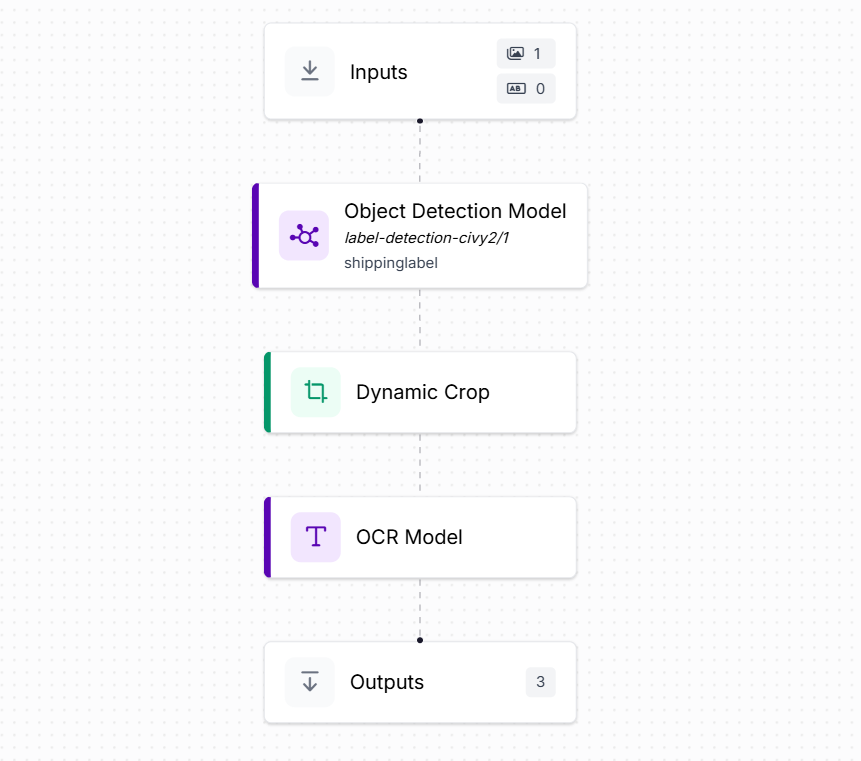
Task: Click the shippinglabel class text
Action: tap(391, 263)
